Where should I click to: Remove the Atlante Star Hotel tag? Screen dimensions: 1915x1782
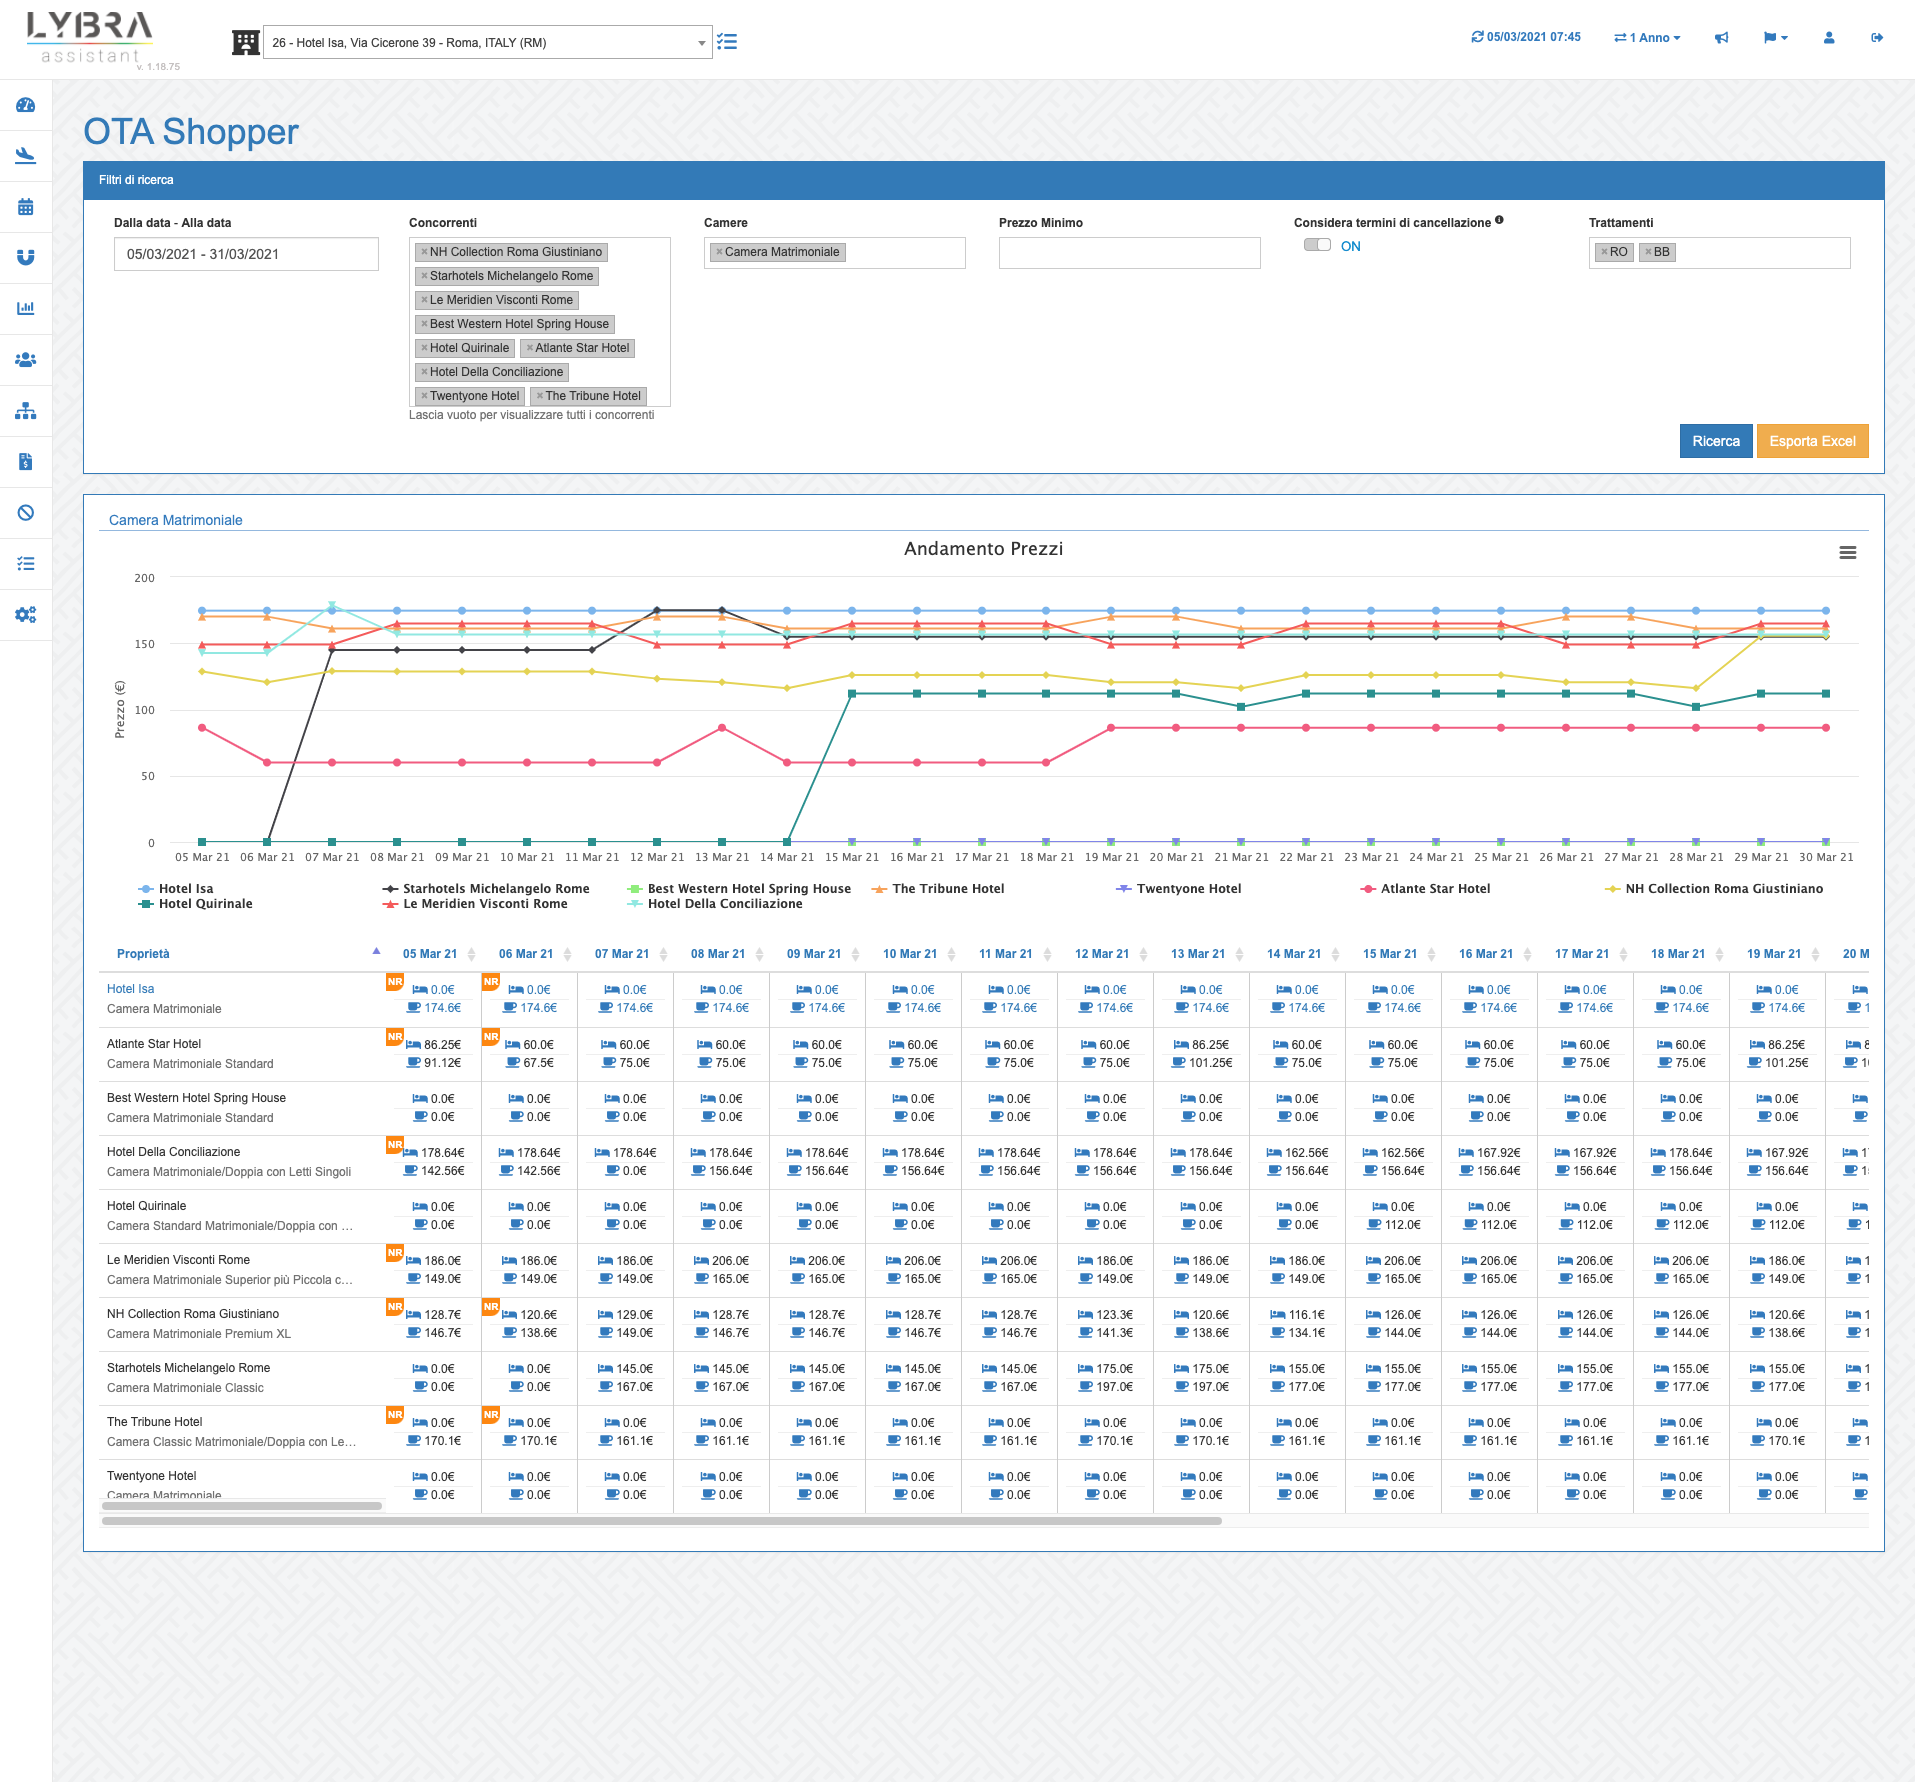[529, 348]
